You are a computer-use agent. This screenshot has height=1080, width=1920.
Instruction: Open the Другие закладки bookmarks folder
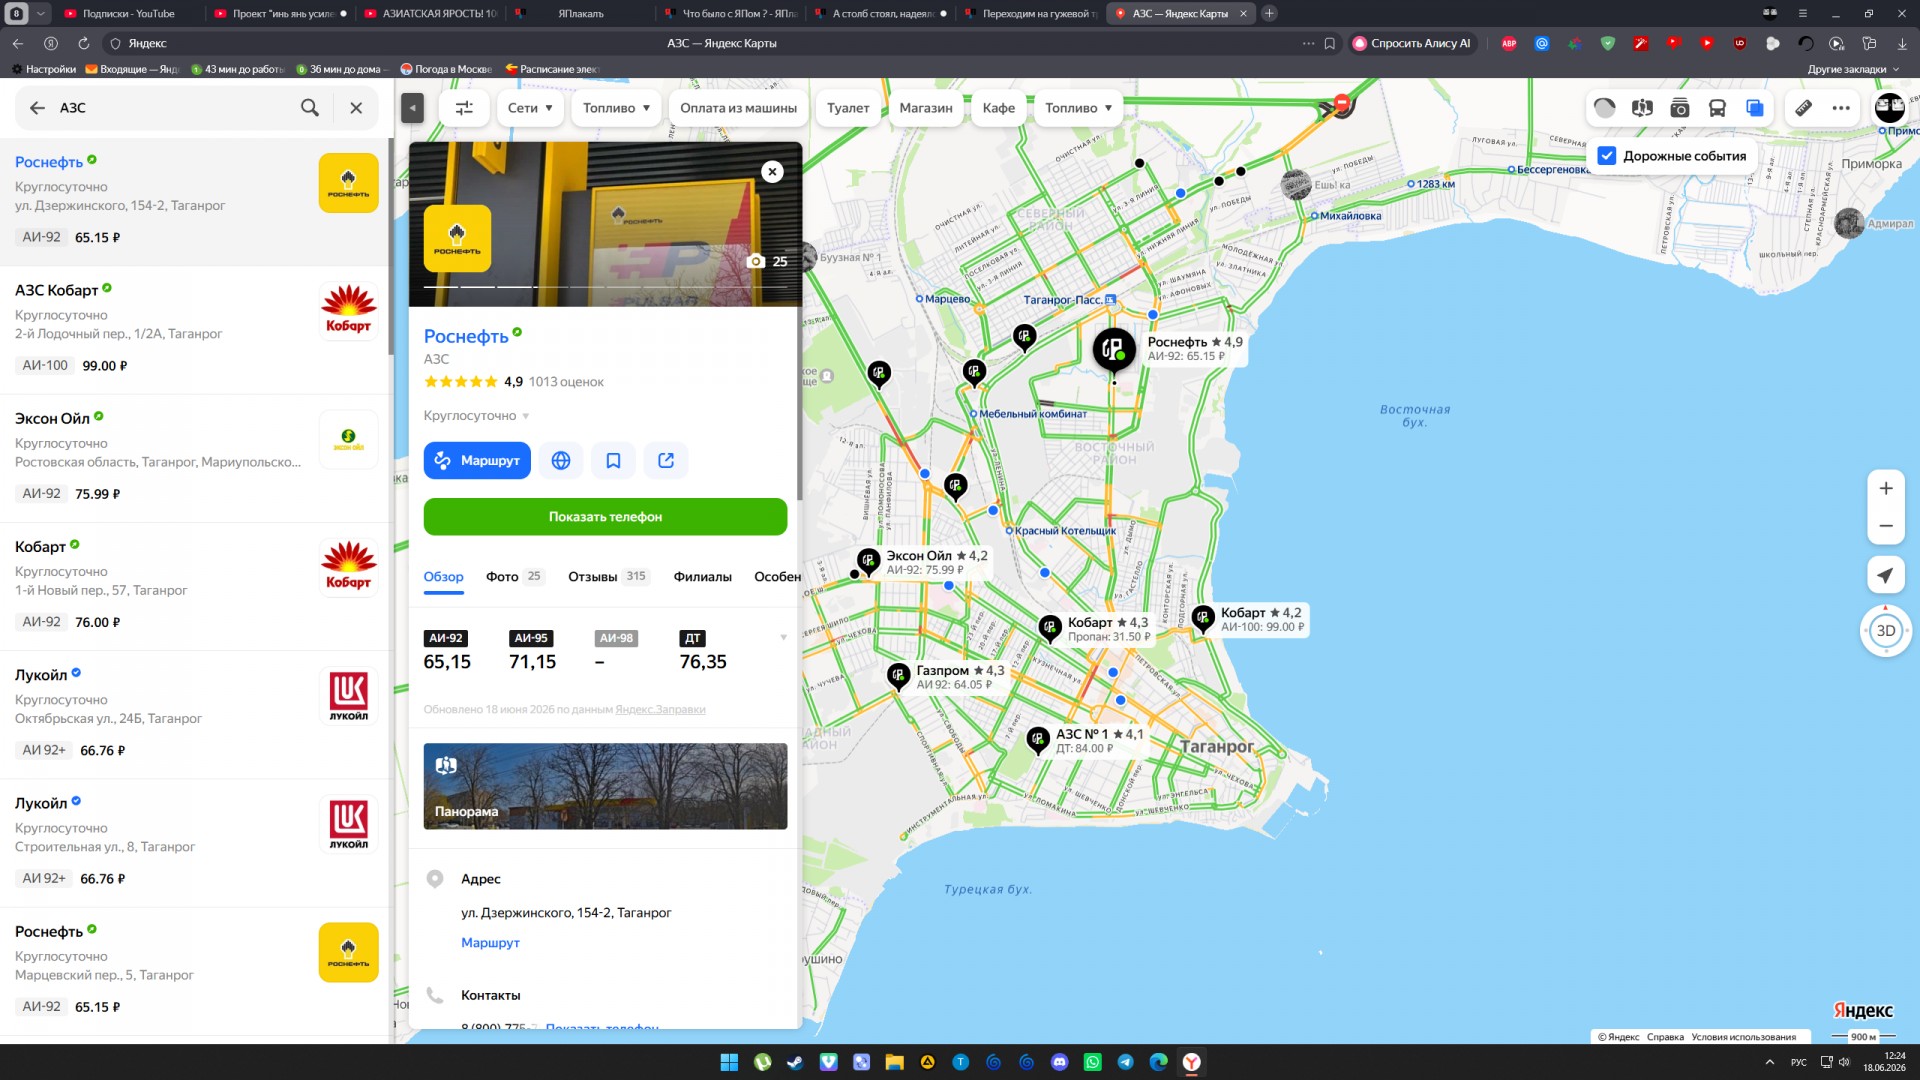tap(1852, 69)
